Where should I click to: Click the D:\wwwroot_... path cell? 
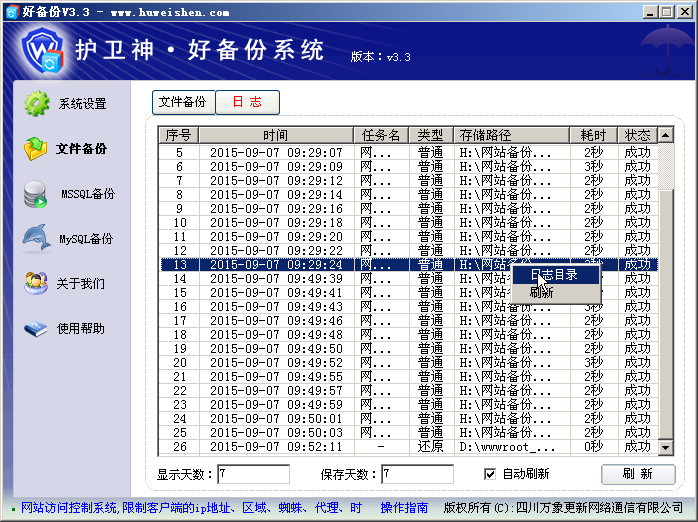tap(511, 447)
